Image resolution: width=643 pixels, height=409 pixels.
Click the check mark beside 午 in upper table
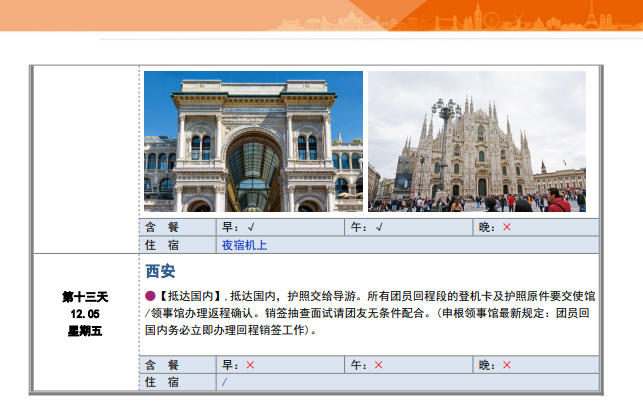point(379,227)
